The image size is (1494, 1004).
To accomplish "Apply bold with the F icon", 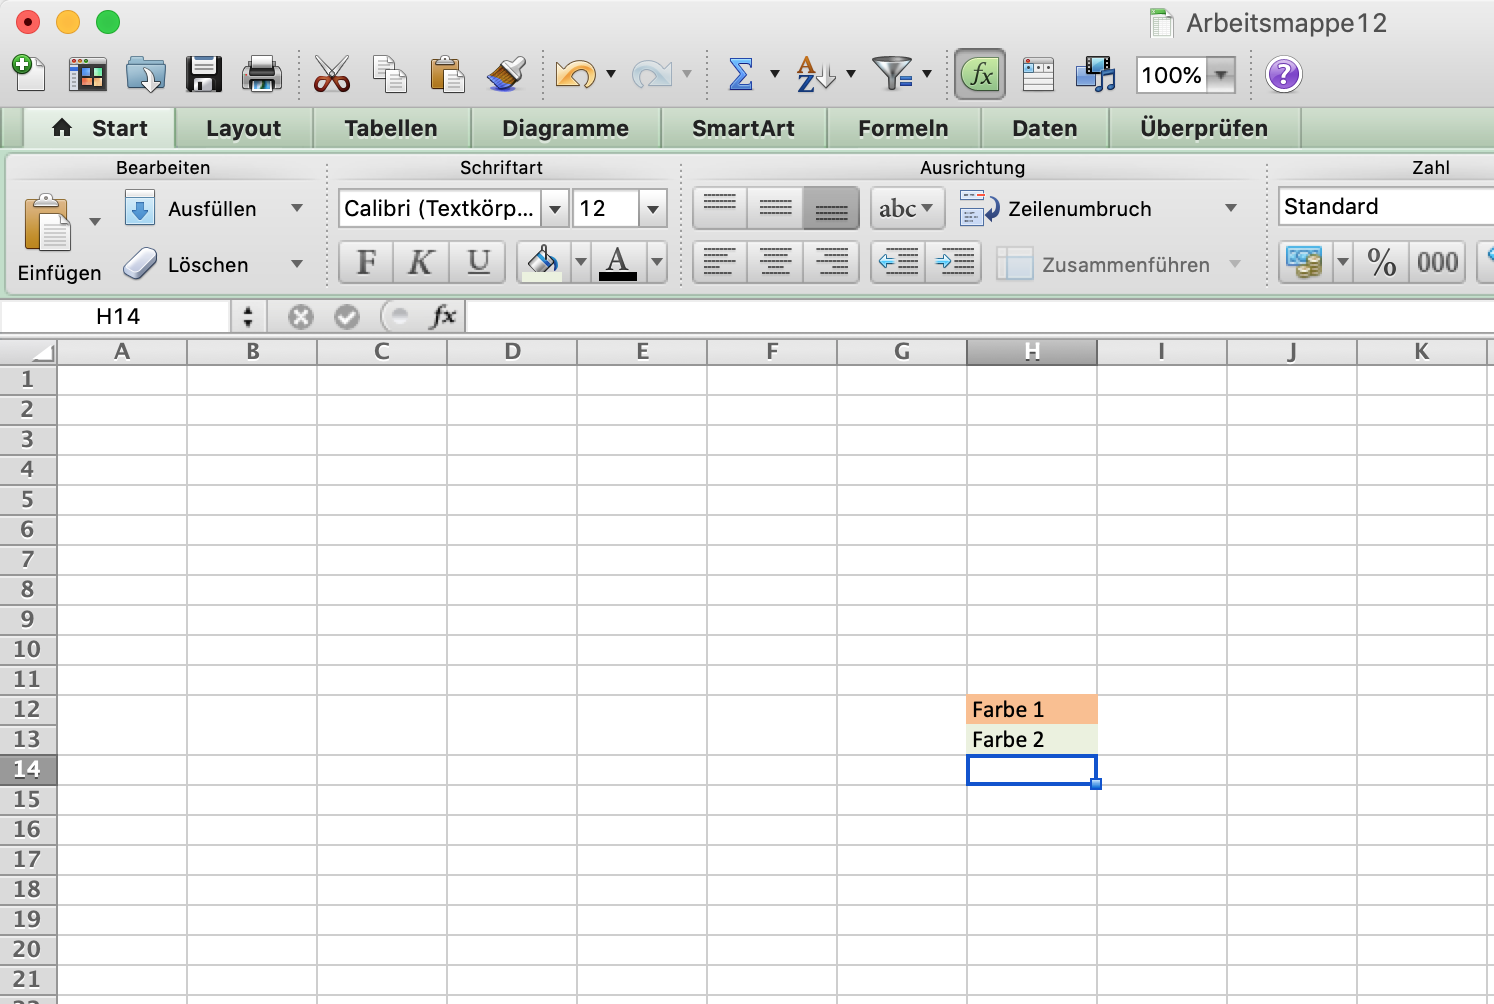I will tap(365, 262).
